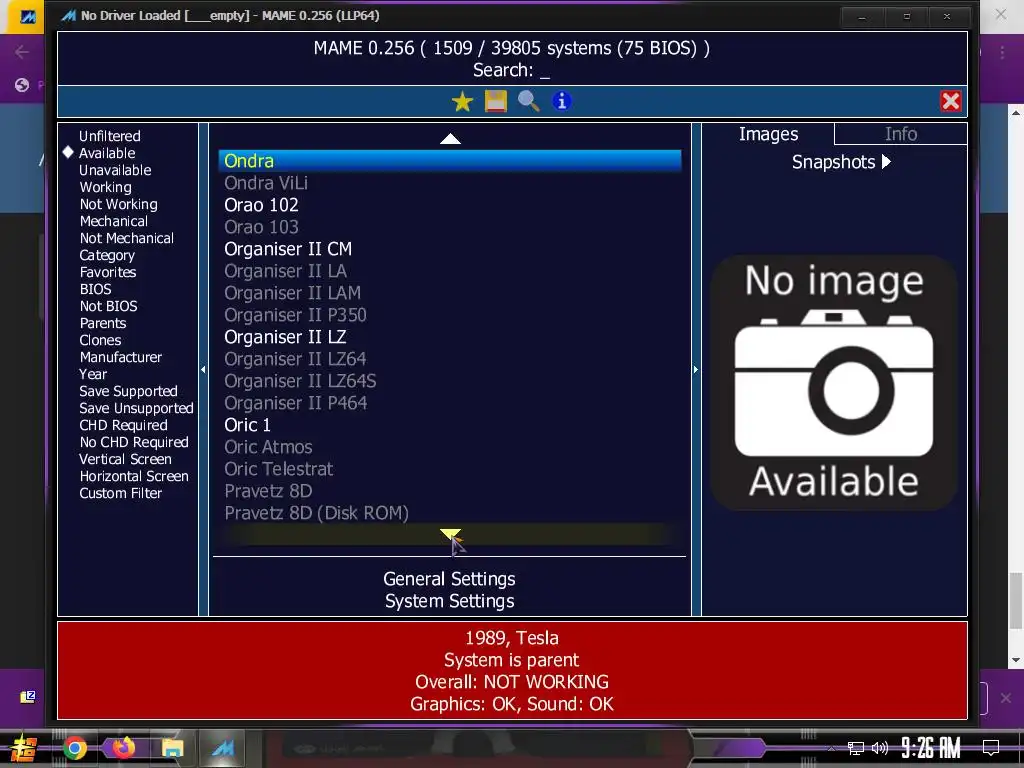The image size is (1024, 768).
Task: Click the volume icon in system tray
Action: click(x=880, y=748)
